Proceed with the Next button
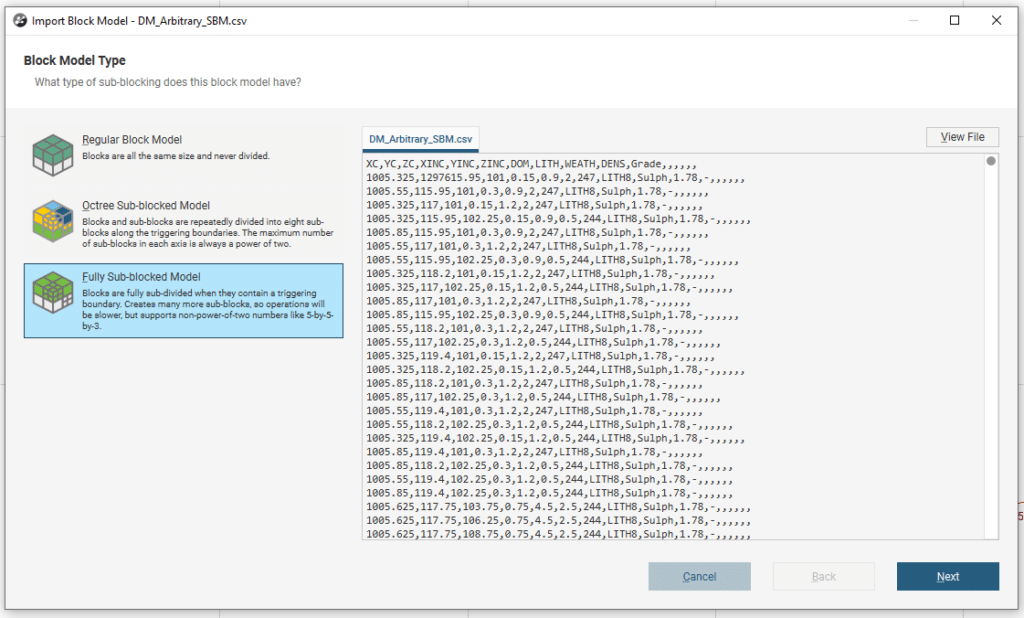Viewport: 1024px width, 618px height. click(x=947, y=576)
